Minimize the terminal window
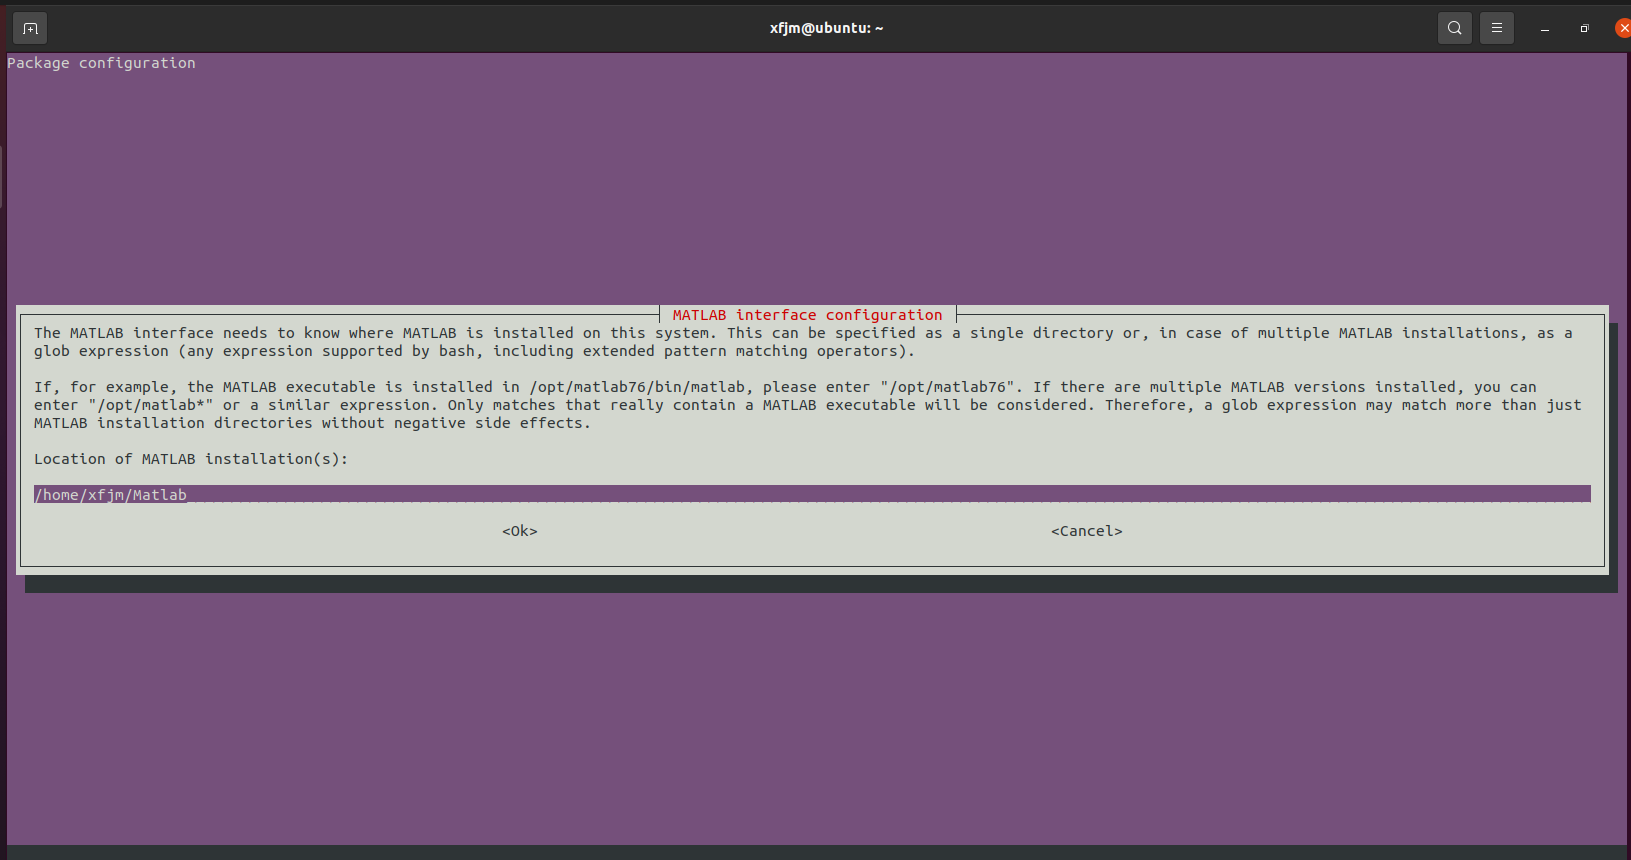This screenshot has height=860, width=1631. [x=1545, y=28]
